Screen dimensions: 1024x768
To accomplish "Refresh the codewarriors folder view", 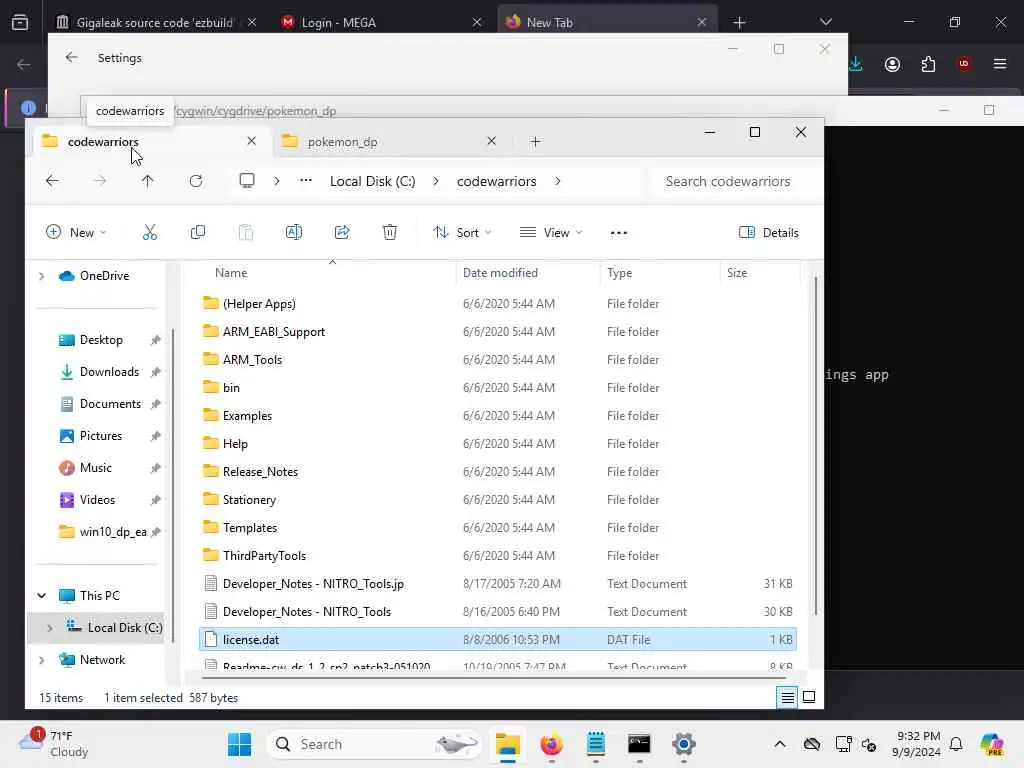I will click(196, 181).
